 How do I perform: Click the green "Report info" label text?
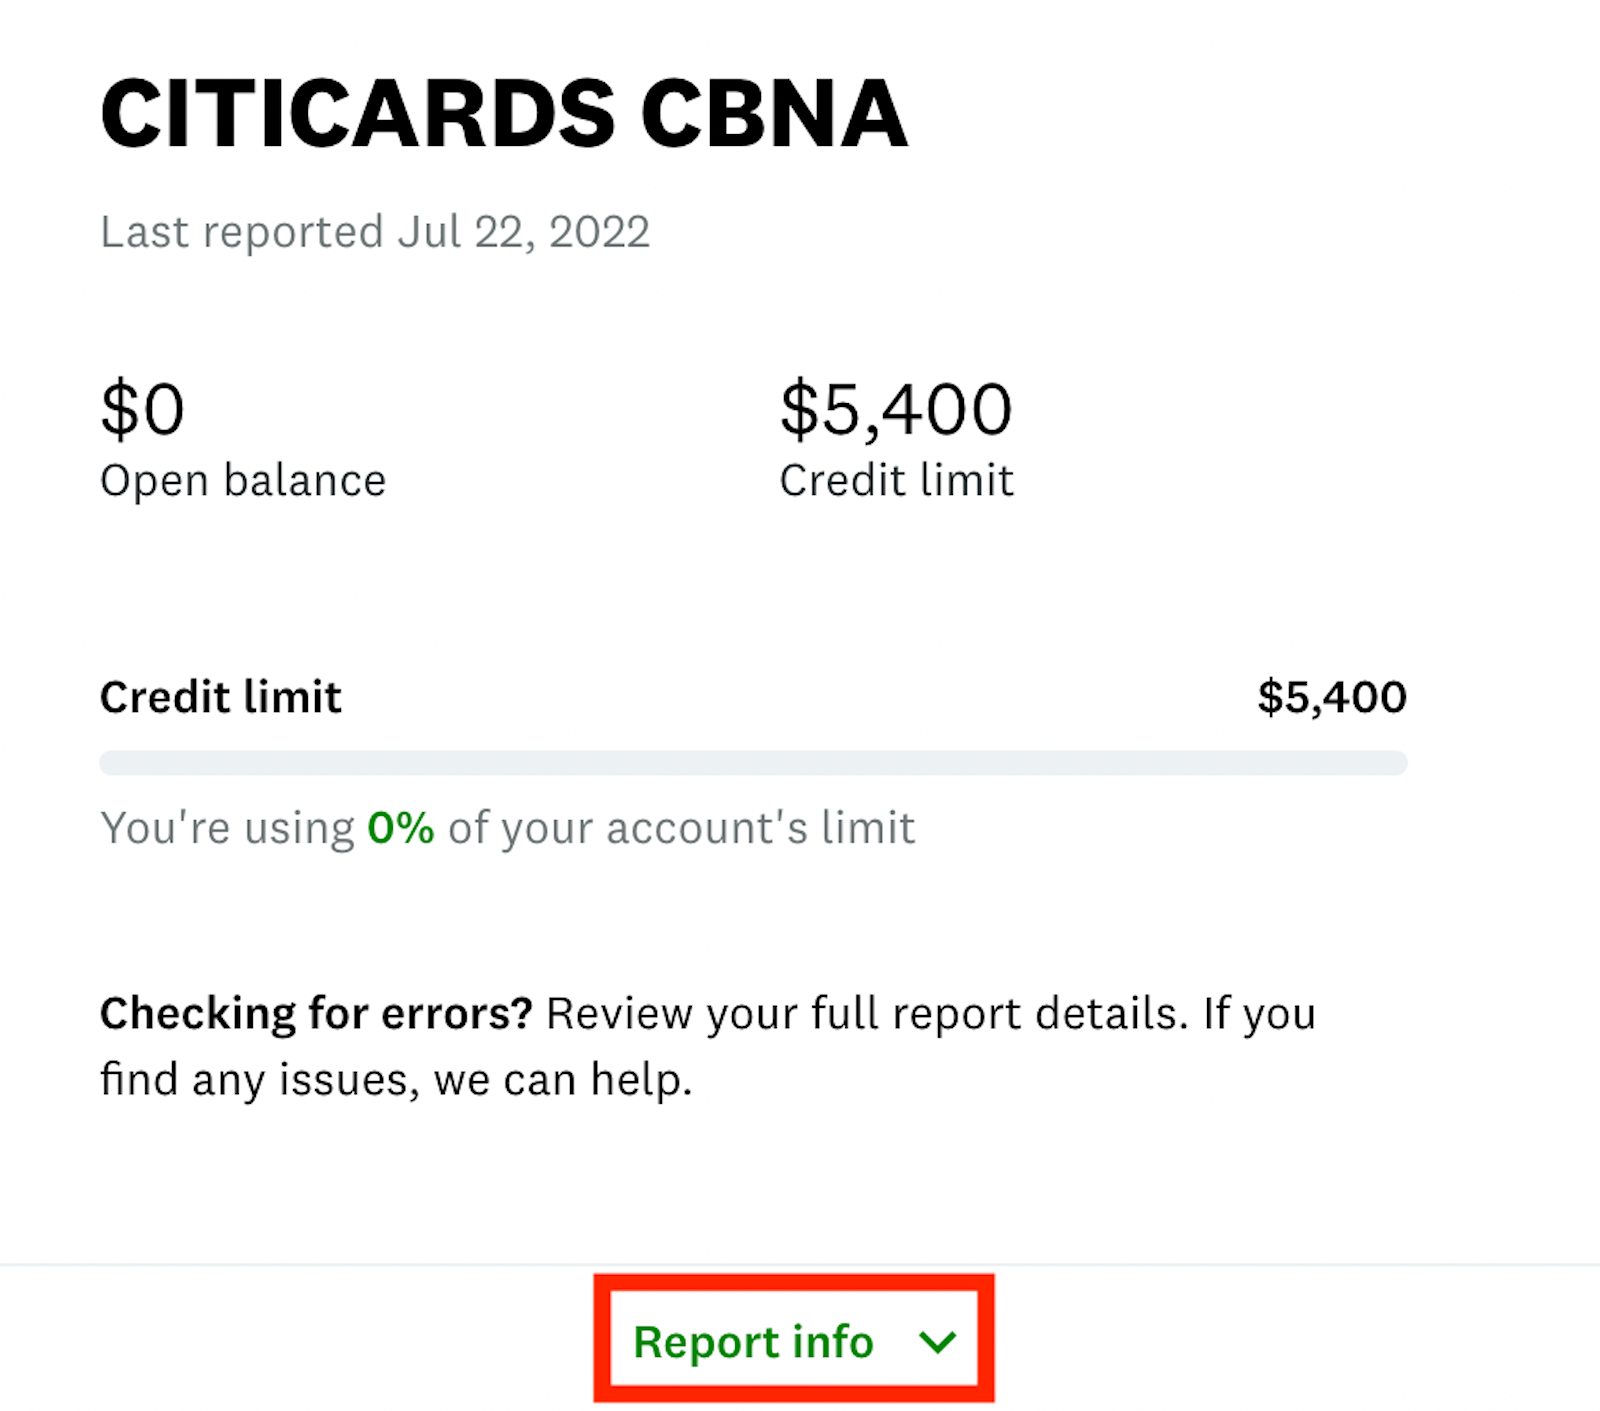tap(753, 1342)
